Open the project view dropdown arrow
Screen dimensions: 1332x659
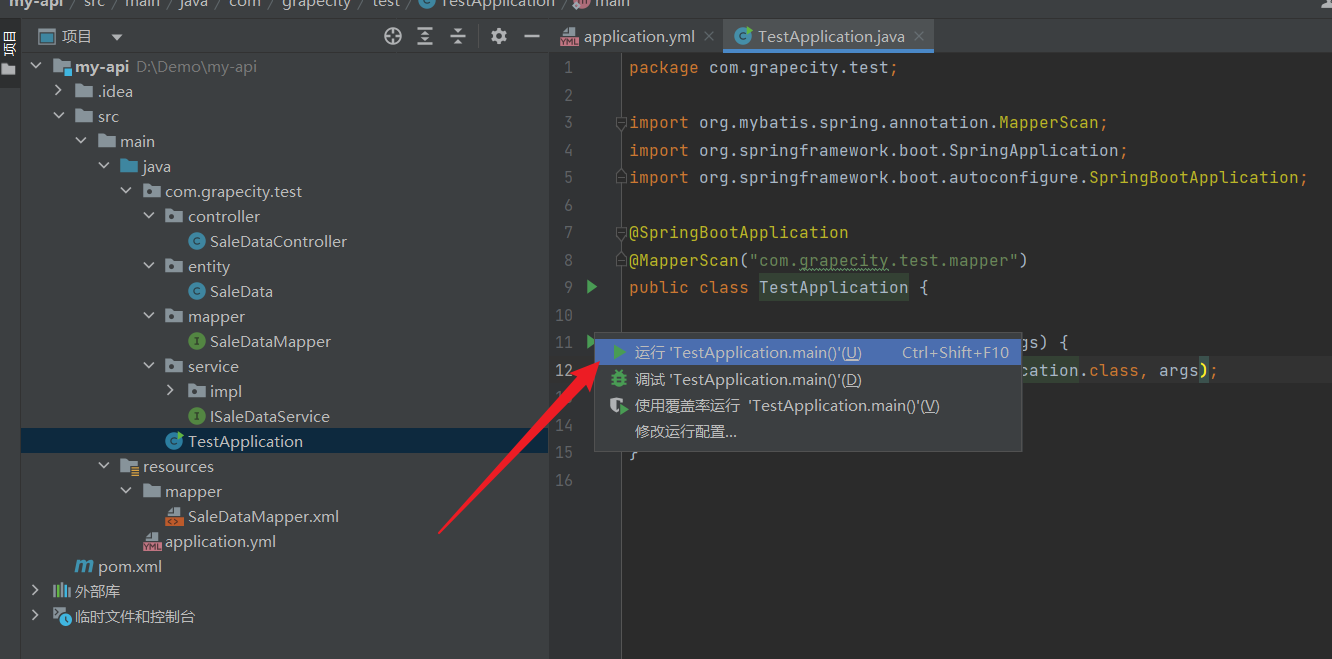117,37
